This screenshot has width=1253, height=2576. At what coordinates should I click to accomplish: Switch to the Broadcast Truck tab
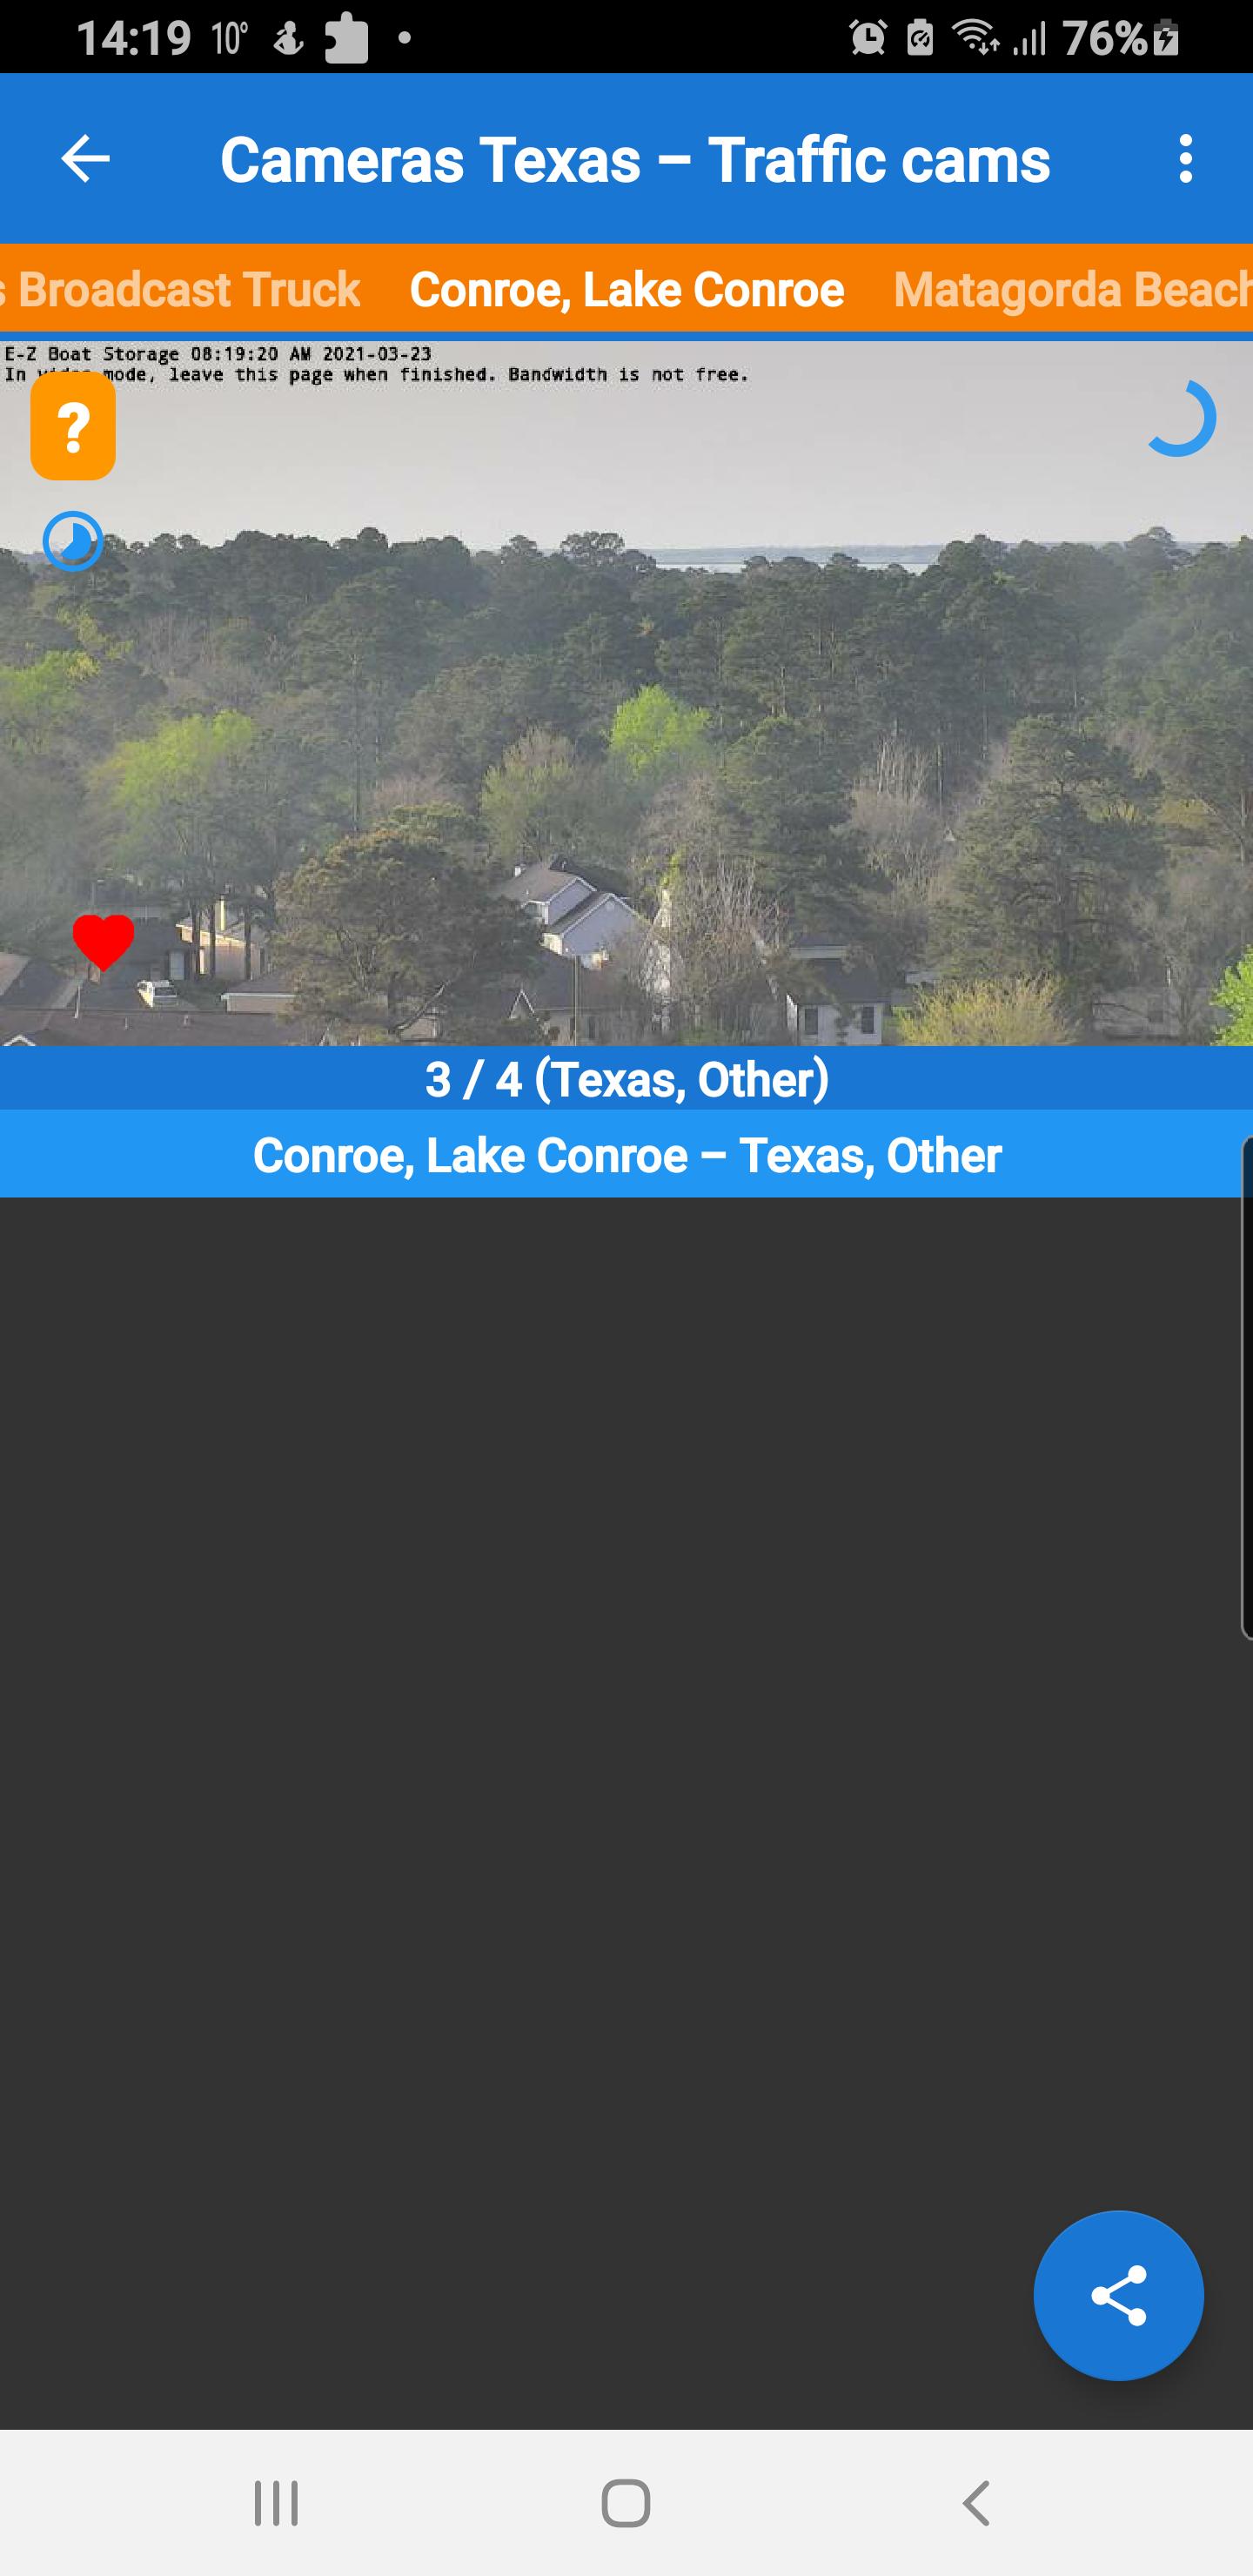coord(181,289)
